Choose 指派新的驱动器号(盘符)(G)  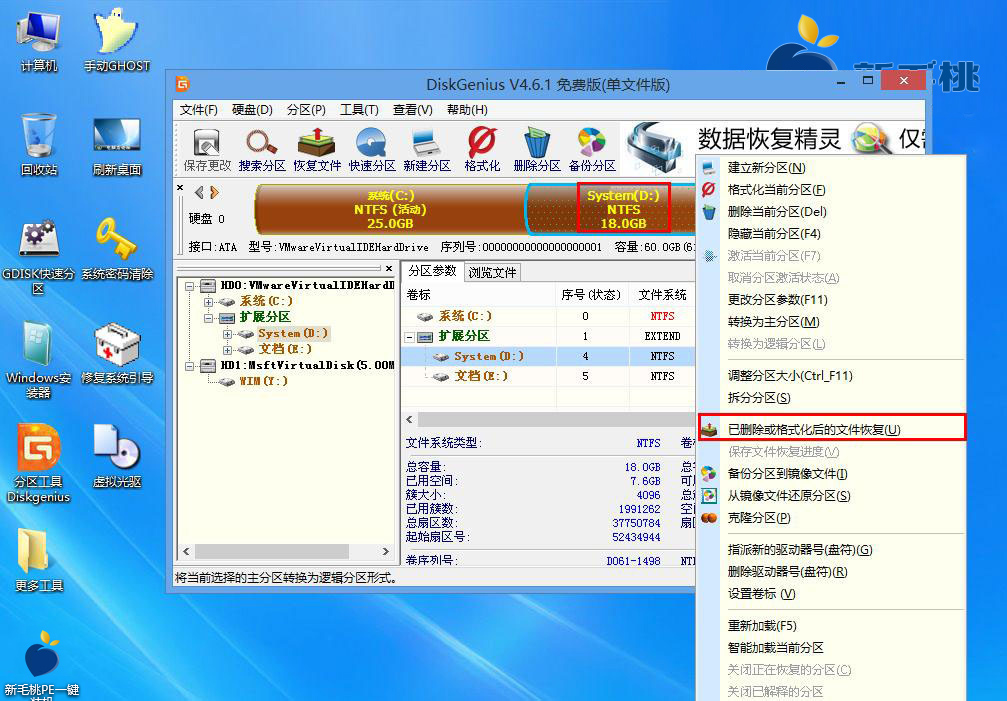point(830,550)
